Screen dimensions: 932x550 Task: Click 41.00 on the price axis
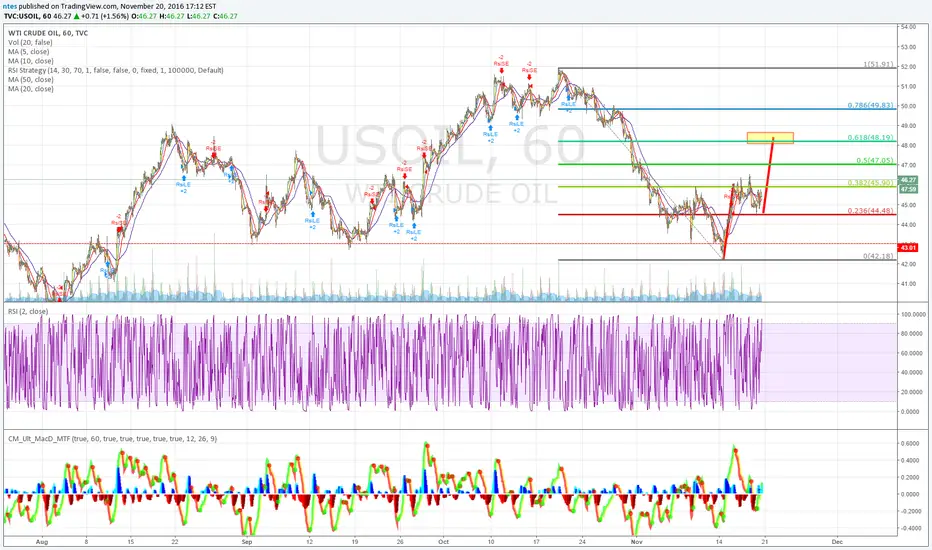pos(908,284)
